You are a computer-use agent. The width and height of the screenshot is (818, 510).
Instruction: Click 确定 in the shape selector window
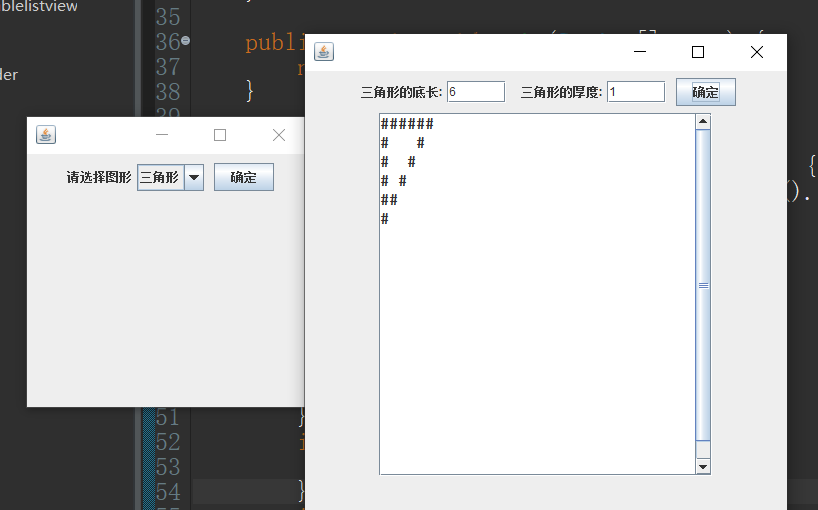pos(244,177)
